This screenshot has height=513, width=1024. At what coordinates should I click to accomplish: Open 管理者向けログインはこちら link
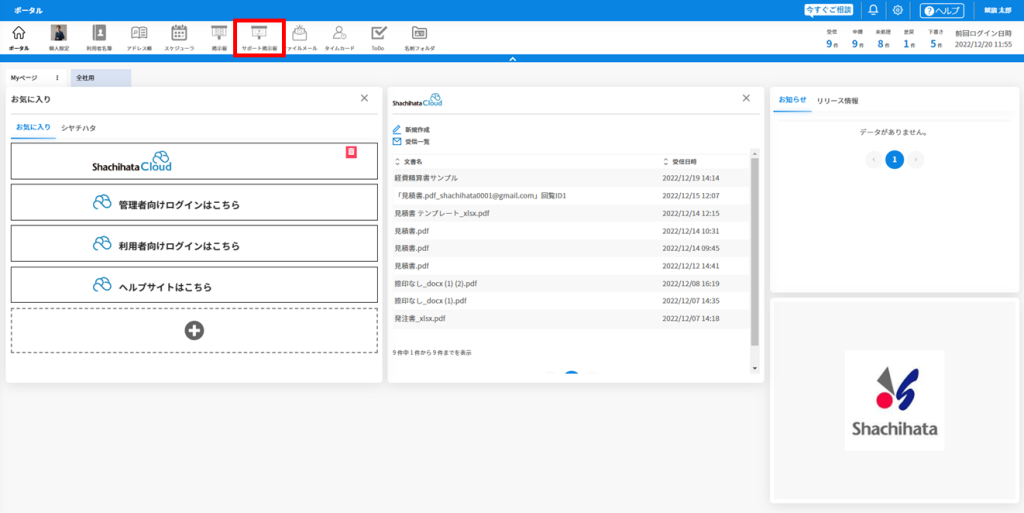point(194,202)
